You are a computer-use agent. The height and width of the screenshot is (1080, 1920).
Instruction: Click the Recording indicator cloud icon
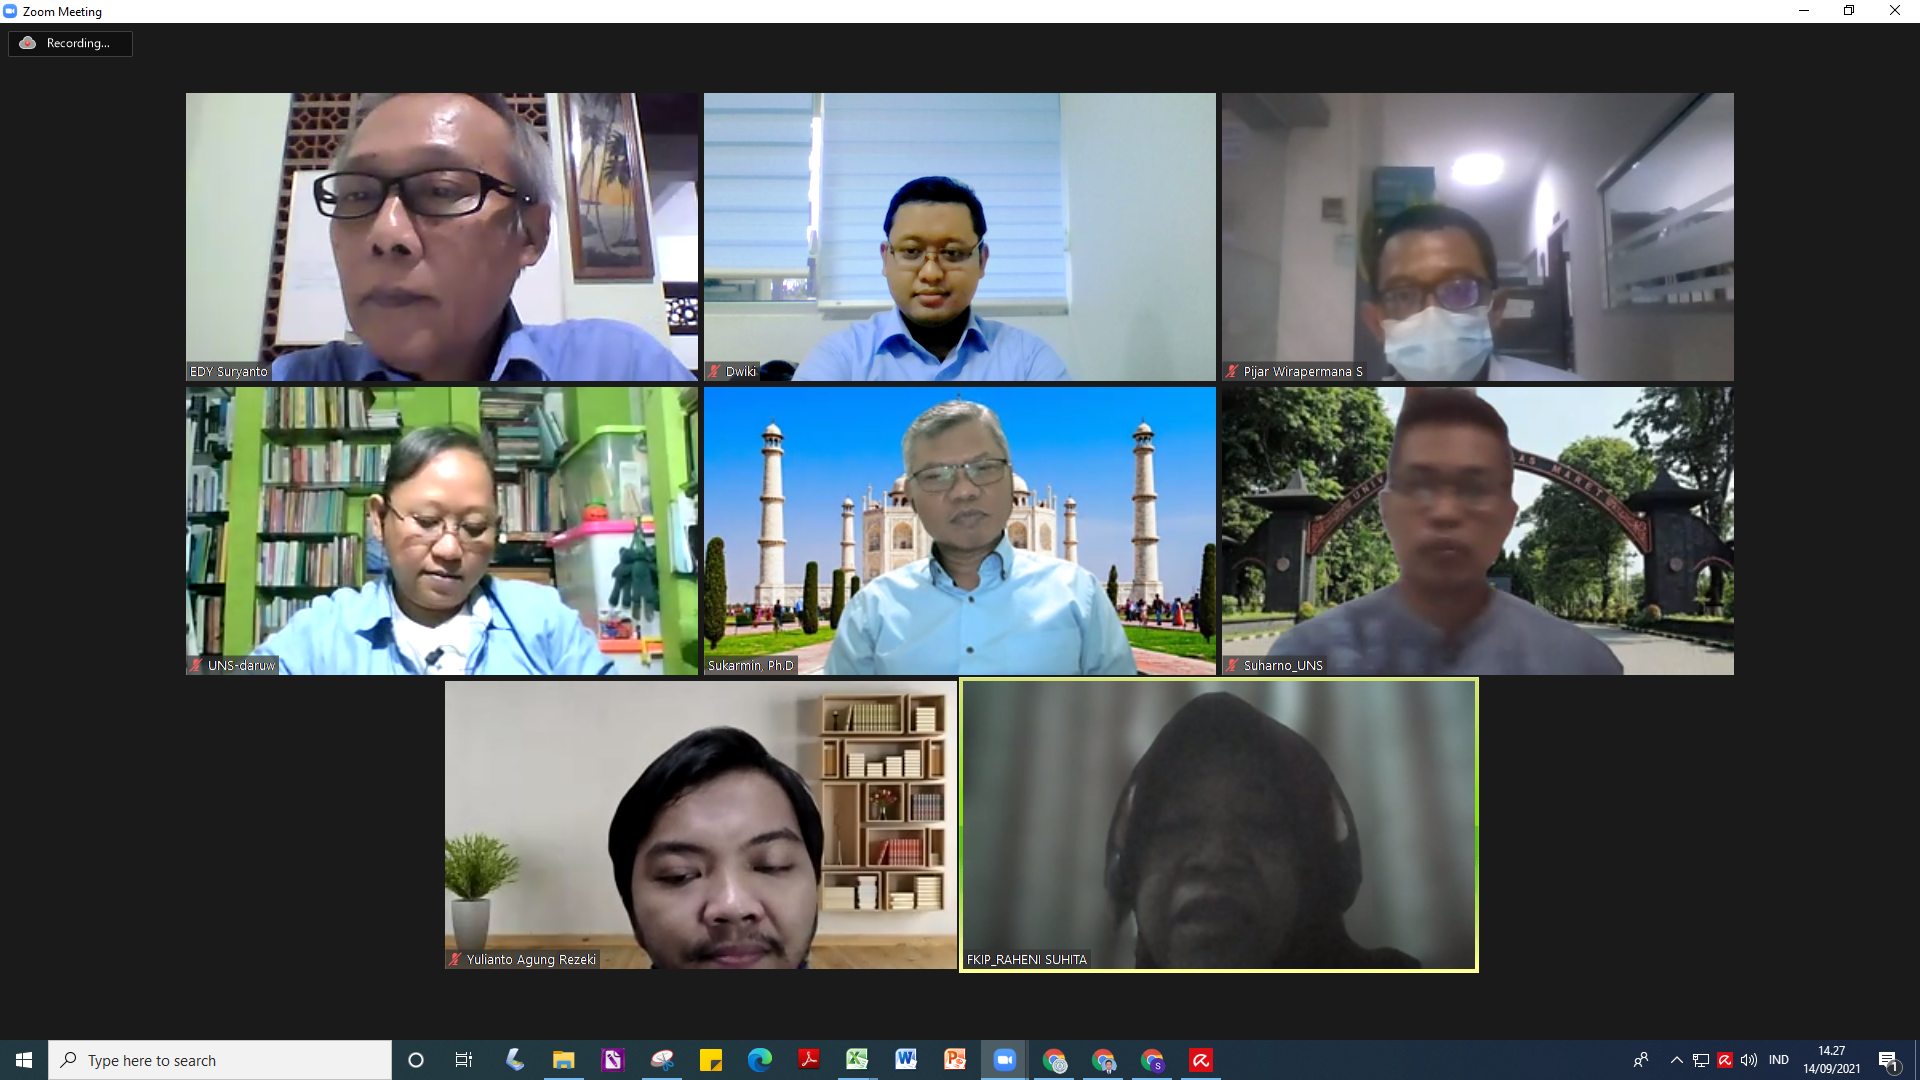pos(28,43)
